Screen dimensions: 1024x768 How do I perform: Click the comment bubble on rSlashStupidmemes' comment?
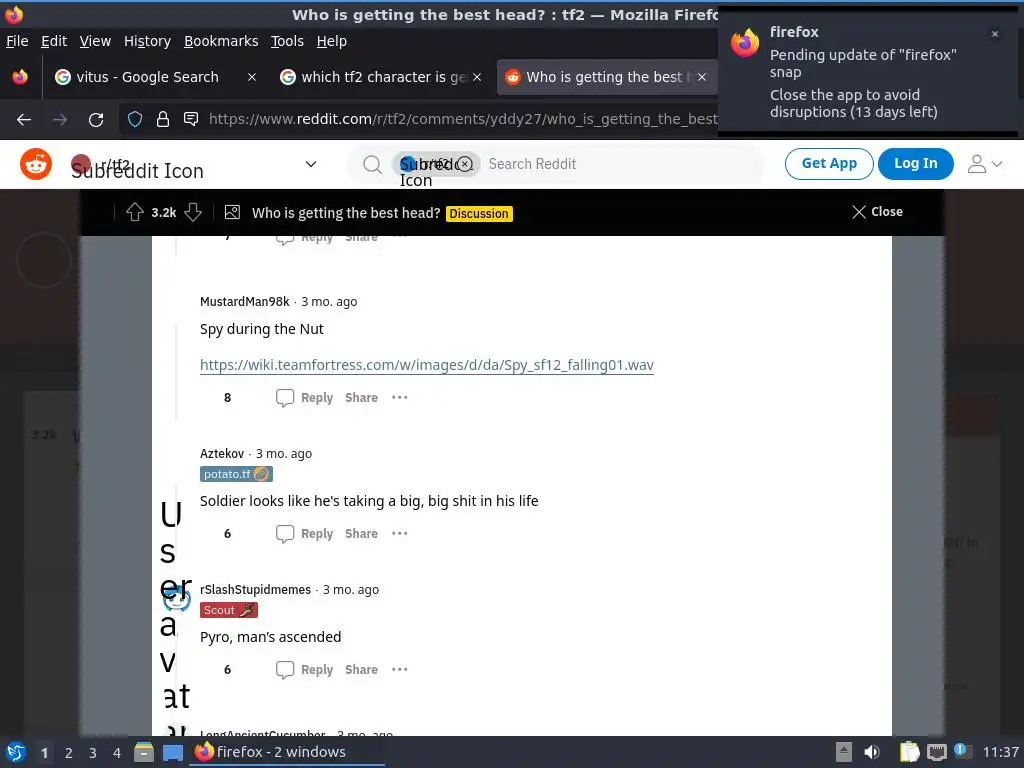(285, 669)
